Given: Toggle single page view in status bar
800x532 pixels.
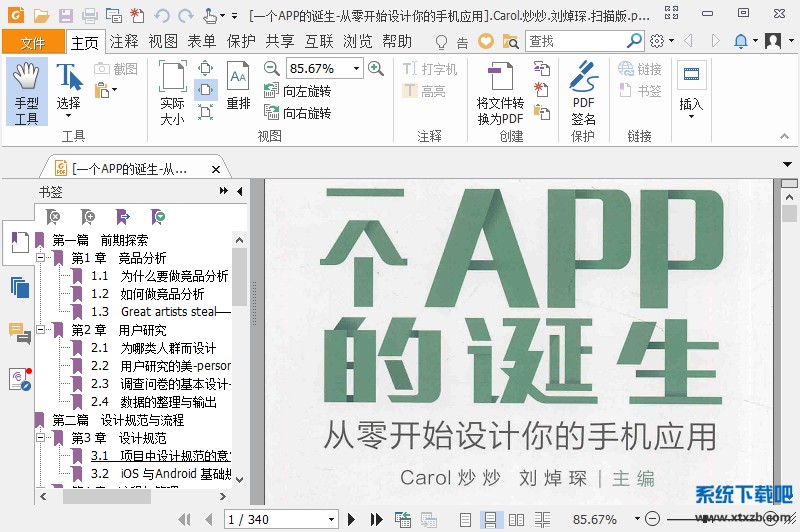Looking at the screenshot, I should (x=465, y=519).
